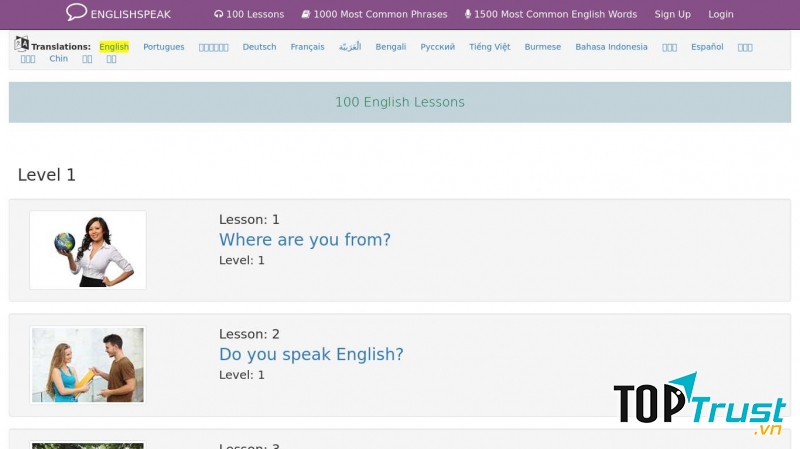Switch translation to Chin
This screenshot has width=800, height=449.
59,58
